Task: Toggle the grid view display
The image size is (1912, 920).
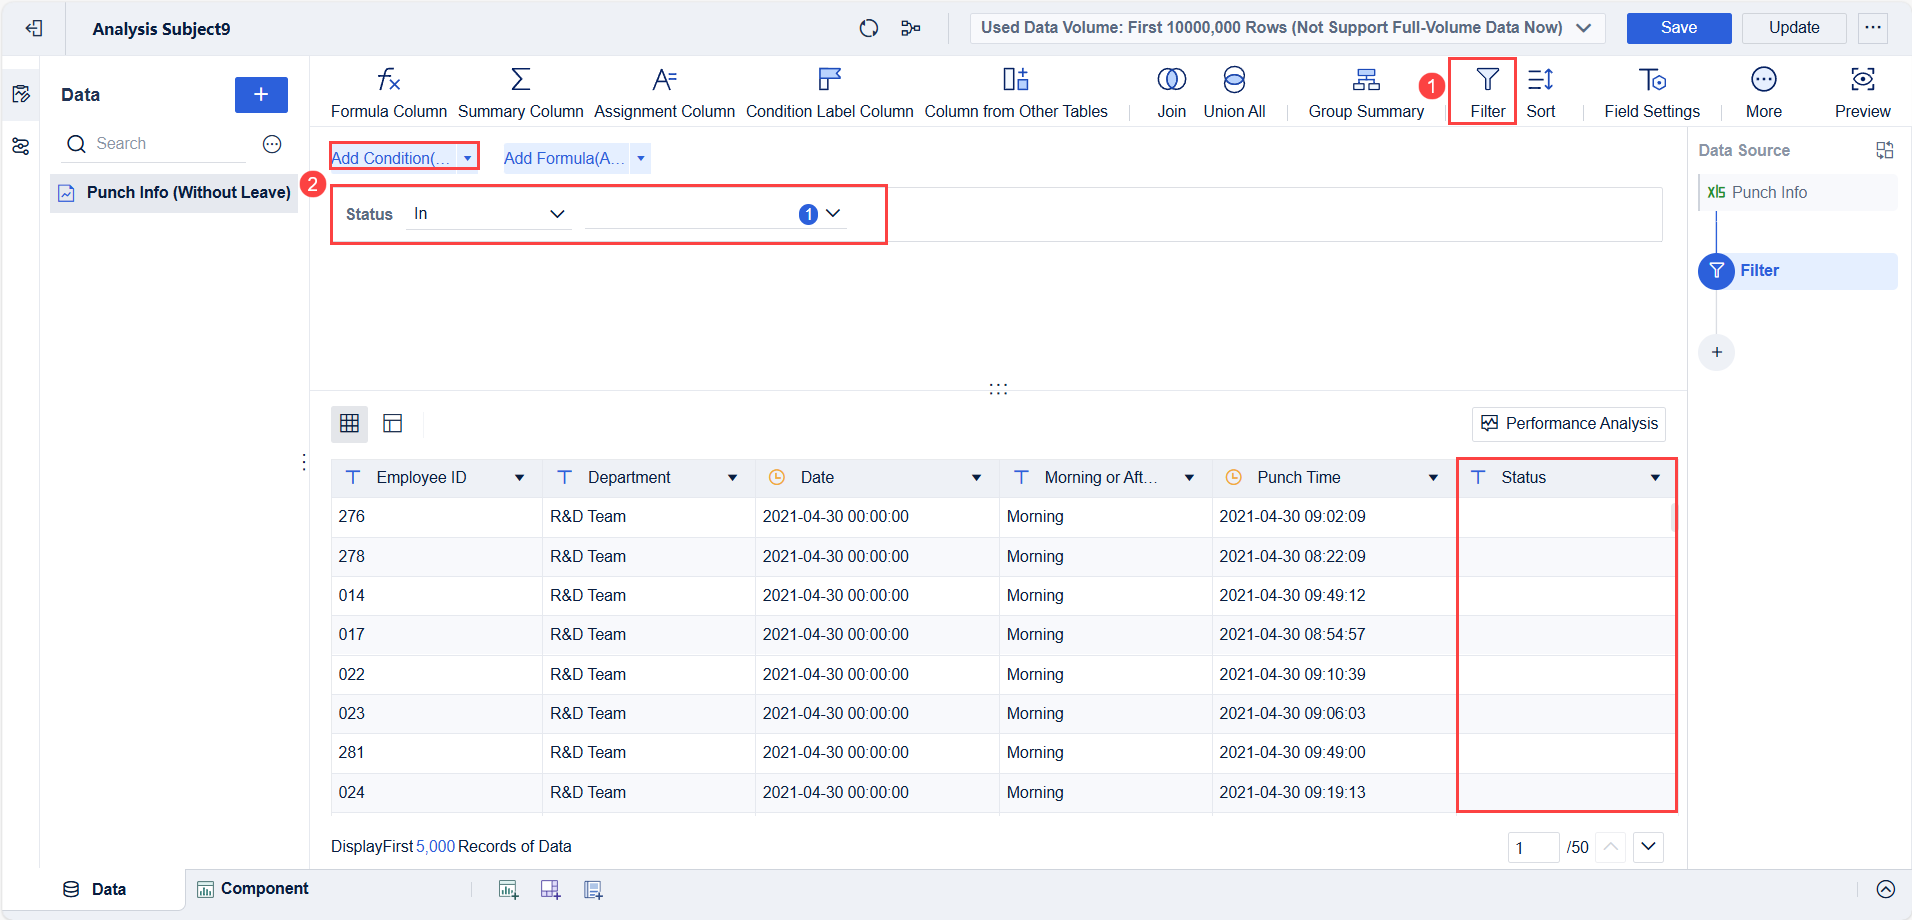Action: tap(349, 423)
